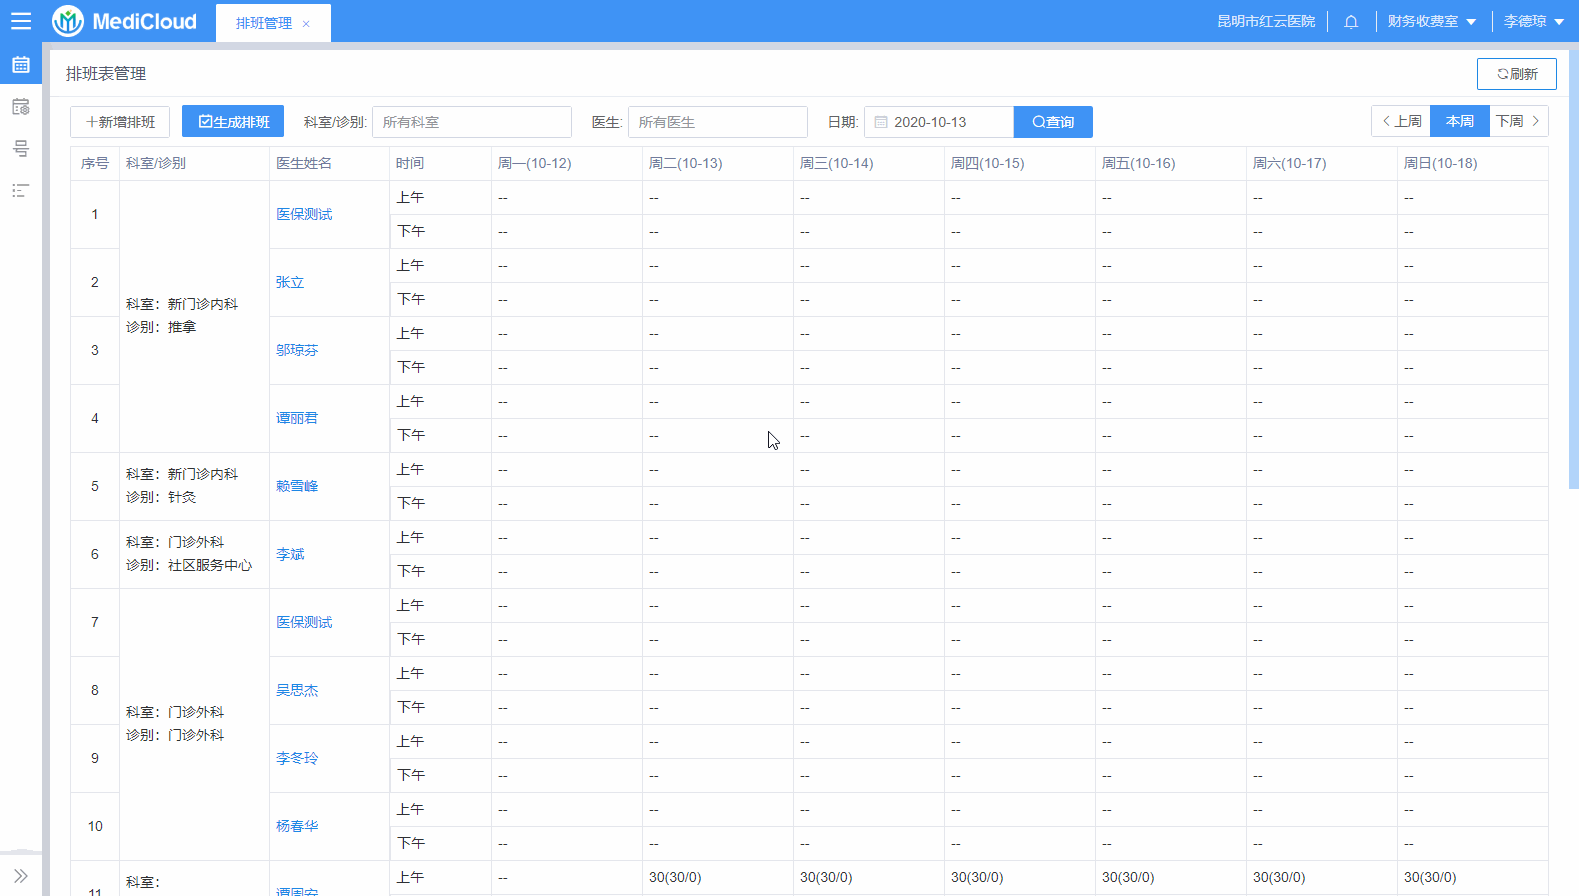Image resolution: width=1579 pixels, height=896 pixels.
Task: Open doctor 张立 link
Action: (290, 282)
